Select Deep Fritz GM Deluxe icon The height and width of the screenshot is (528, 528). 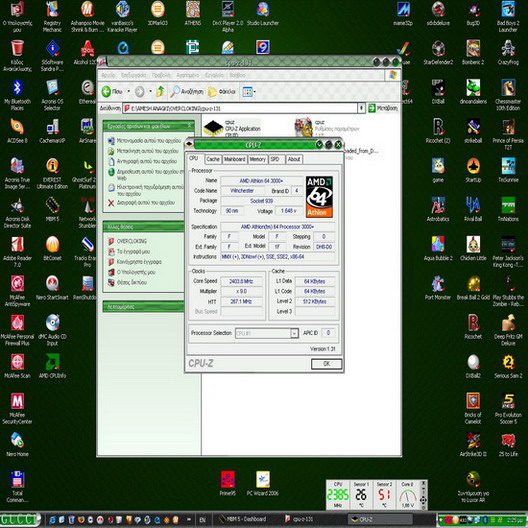coord(508,330)
